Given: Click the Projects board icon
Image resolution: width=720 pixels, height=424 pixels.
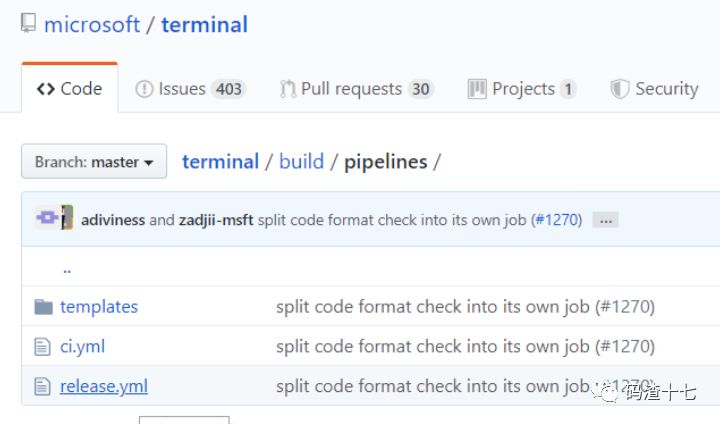Looking at the screenshot, I should point(477,89).
